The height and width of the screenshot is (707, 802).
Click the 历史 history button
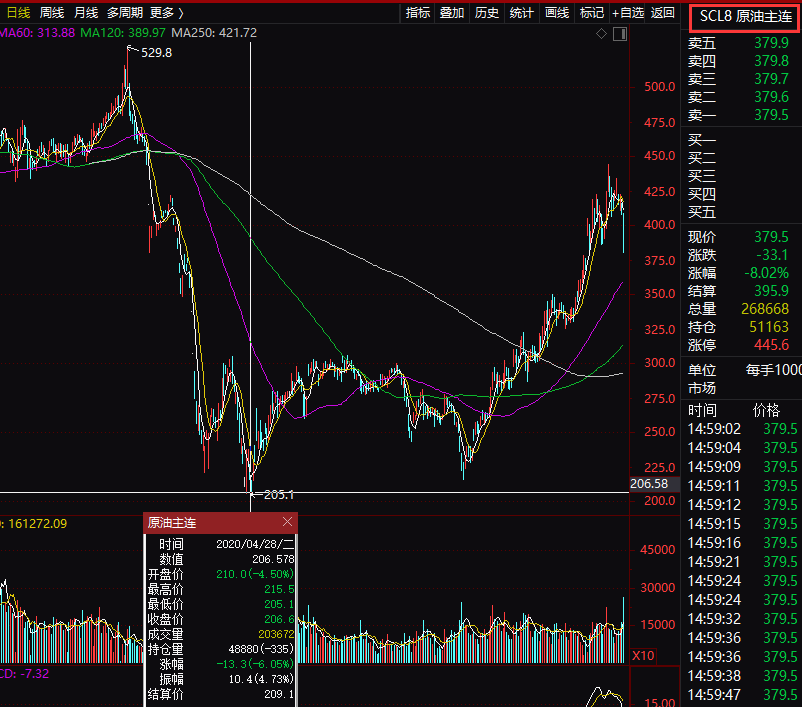[x=486, y=12]
